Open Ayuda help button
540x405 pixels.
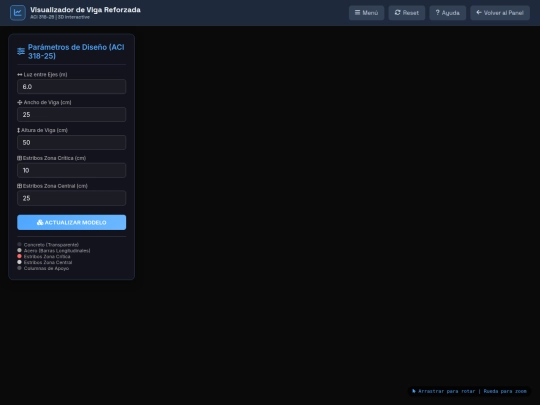click(x=447, y=13)
